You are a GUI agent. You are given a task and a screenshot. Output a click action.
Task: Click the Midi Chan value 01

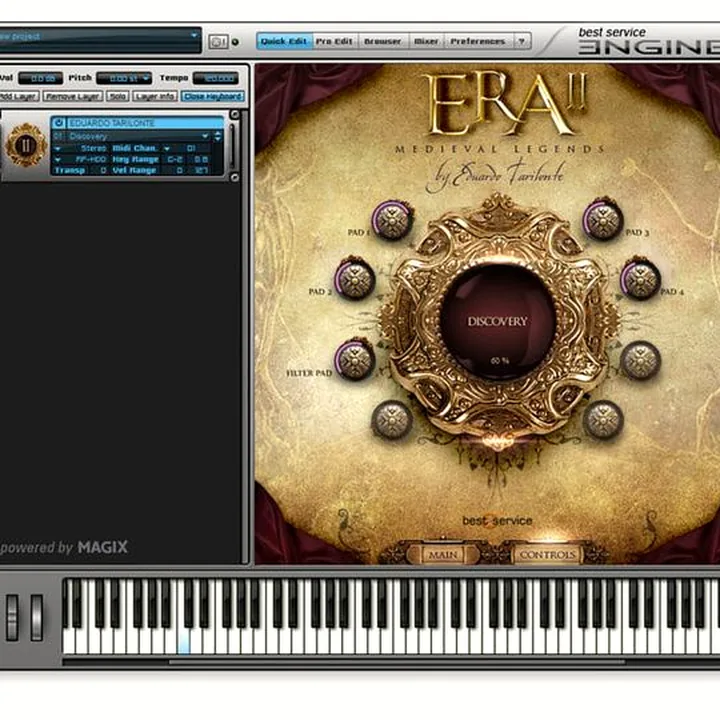(191, 148)
